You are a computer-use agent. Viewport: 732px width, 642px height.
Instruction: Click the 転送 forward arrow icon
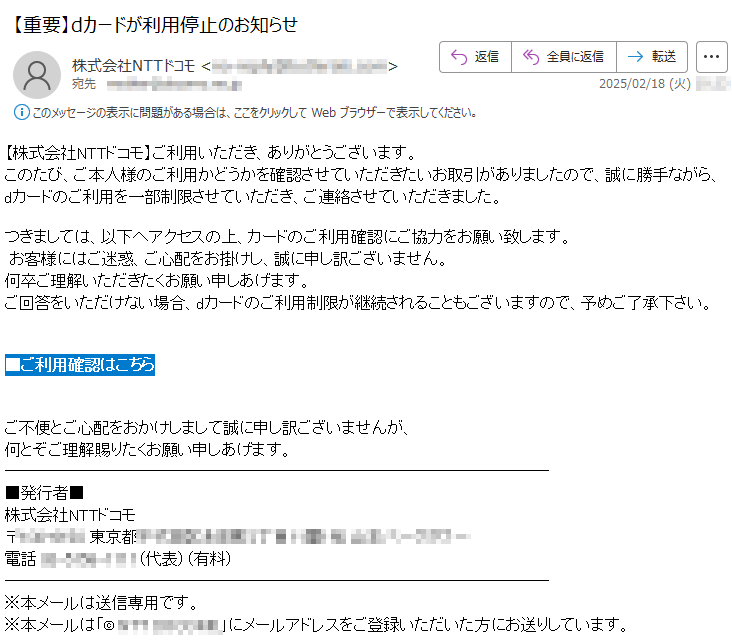(x=635, y=57)
